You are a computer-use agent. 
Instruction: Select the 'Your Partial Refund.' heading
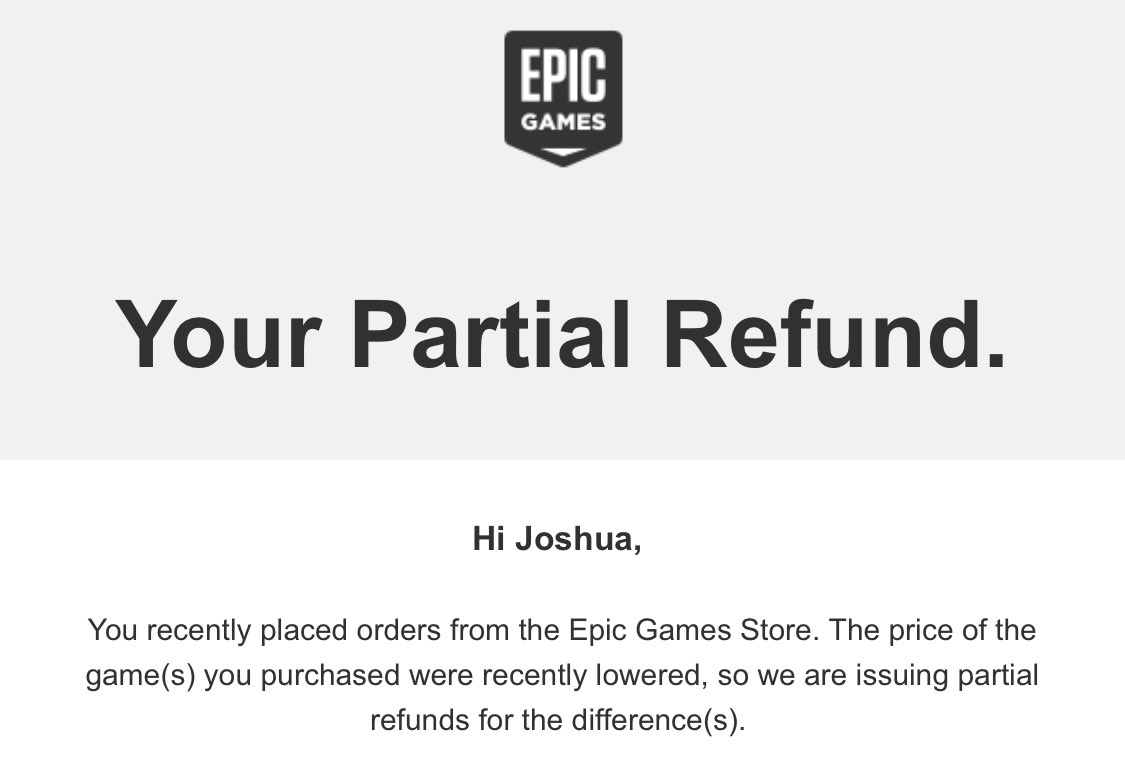coord(561,335)
